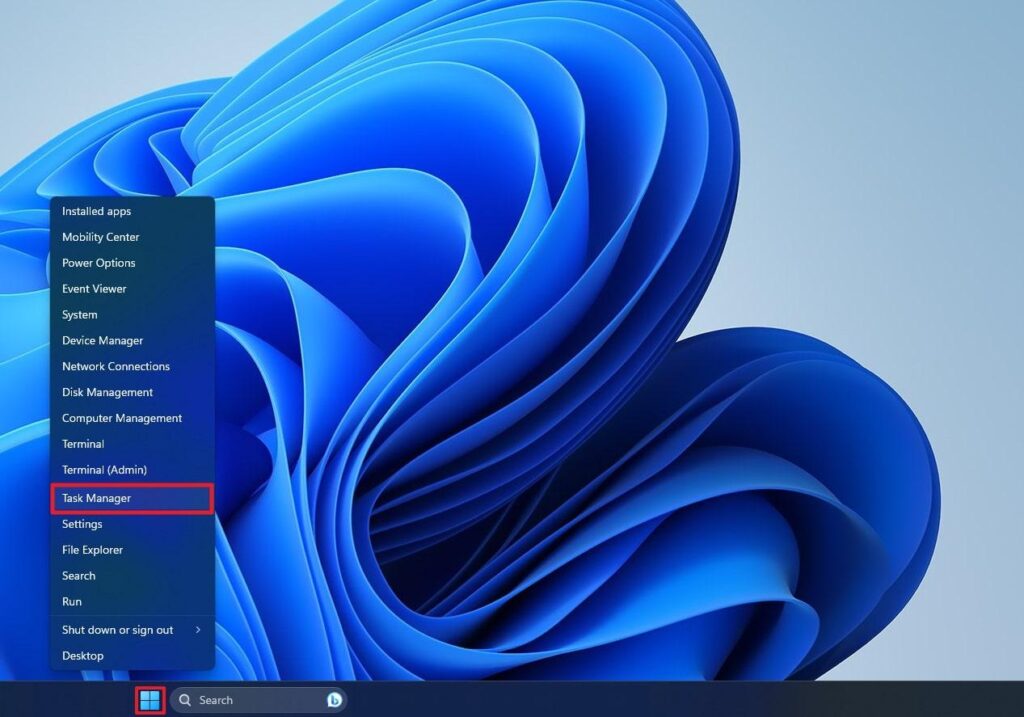The height and width of the screenshot is (717, 1024).
Task: Select Settings in the power menu
Action: click(x=133, y=524)
